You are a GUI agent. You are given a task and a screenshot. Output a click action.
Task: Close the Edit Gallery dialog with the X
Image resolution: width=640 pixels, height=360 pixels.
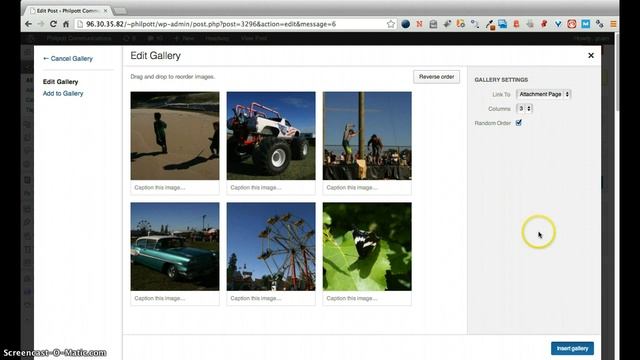pos(591,56)
